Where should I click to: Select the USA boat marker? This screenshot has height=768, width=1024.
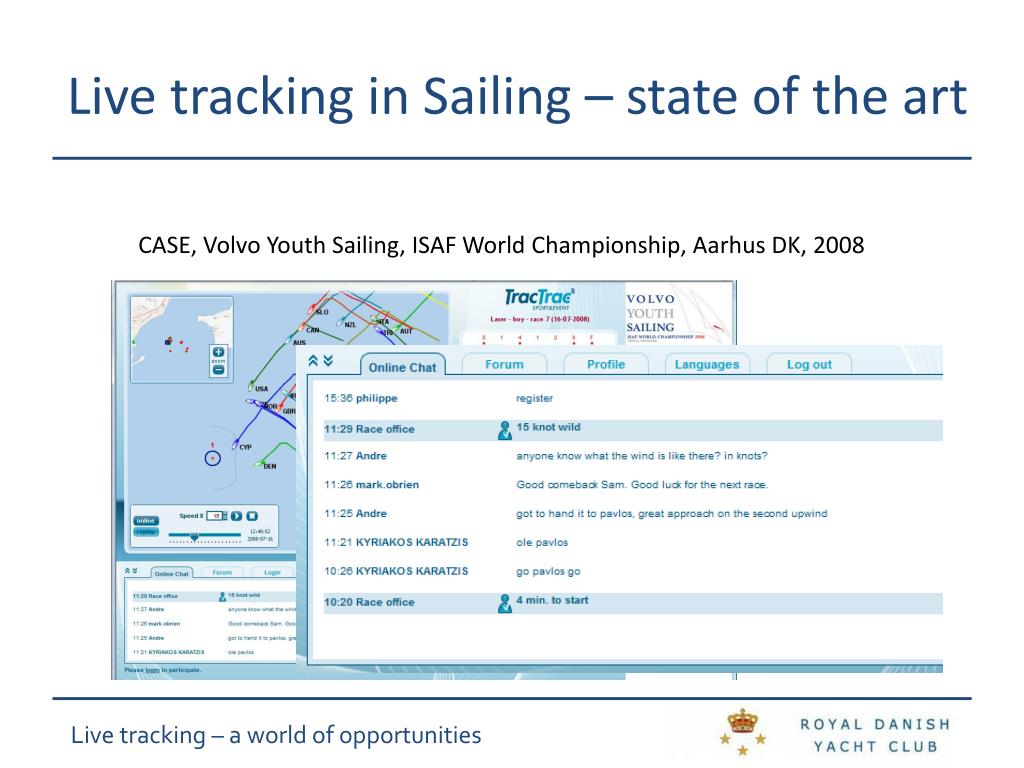coord(251,386)
